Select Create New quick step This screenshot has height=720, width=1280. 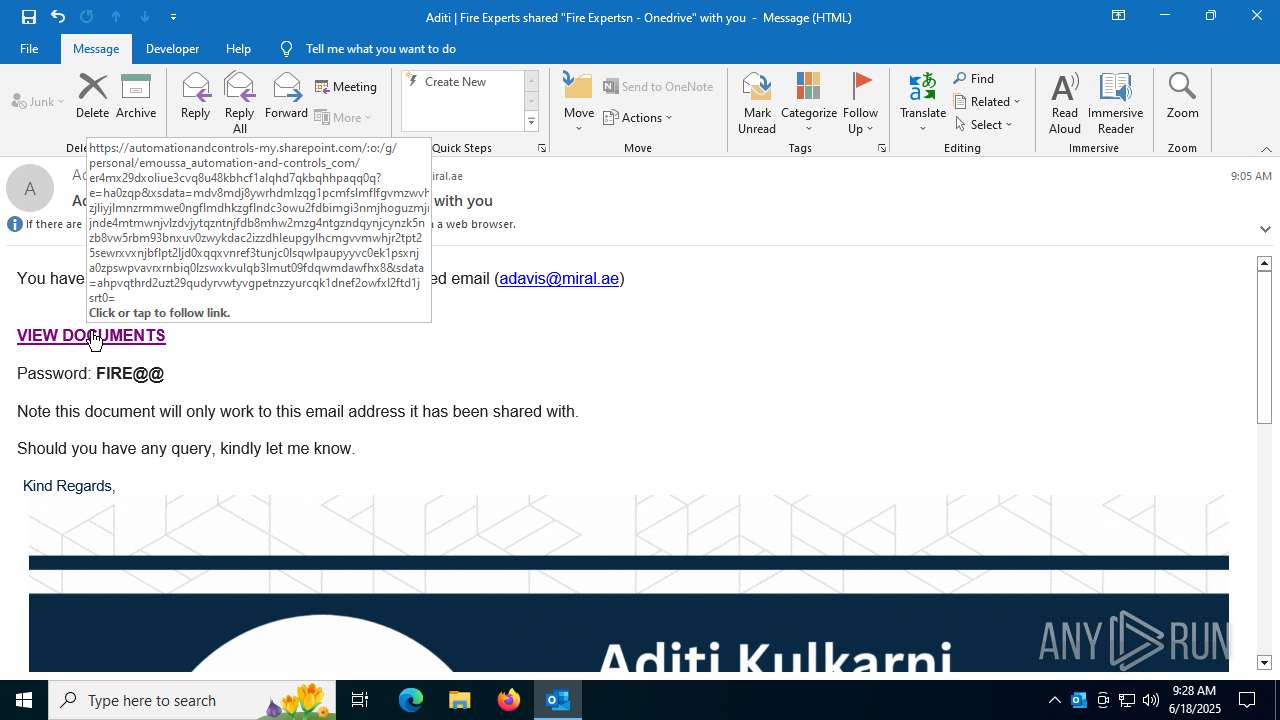[x=462, y=82]
